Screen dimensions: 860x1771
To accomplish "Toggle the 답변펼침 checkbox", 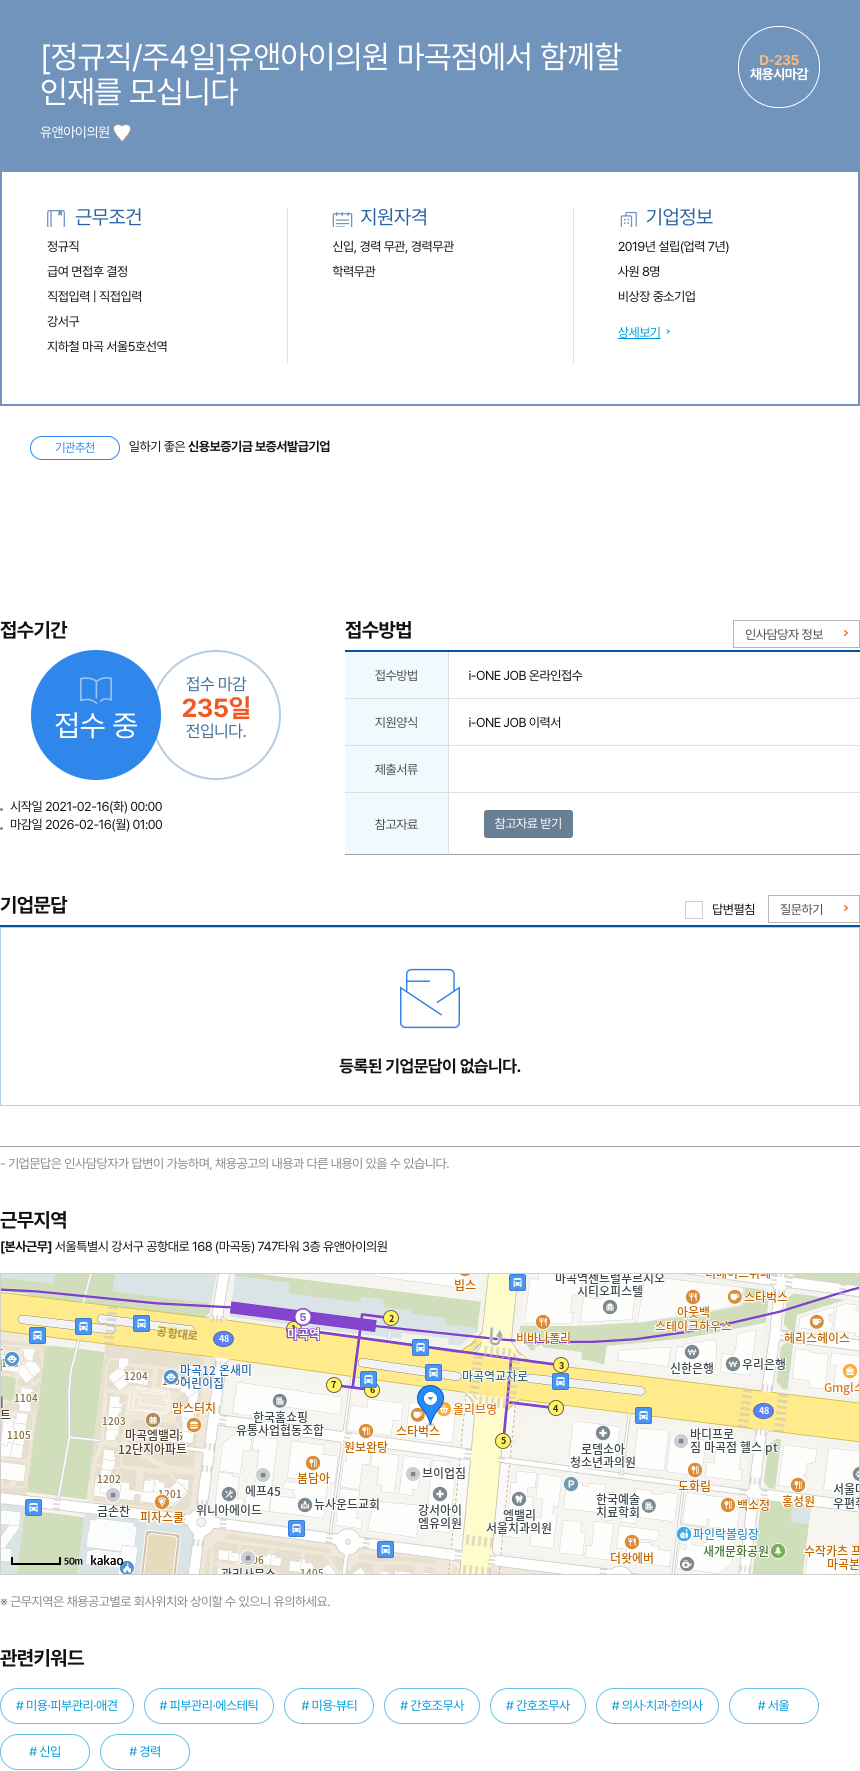I will click(x=693, y=909).
